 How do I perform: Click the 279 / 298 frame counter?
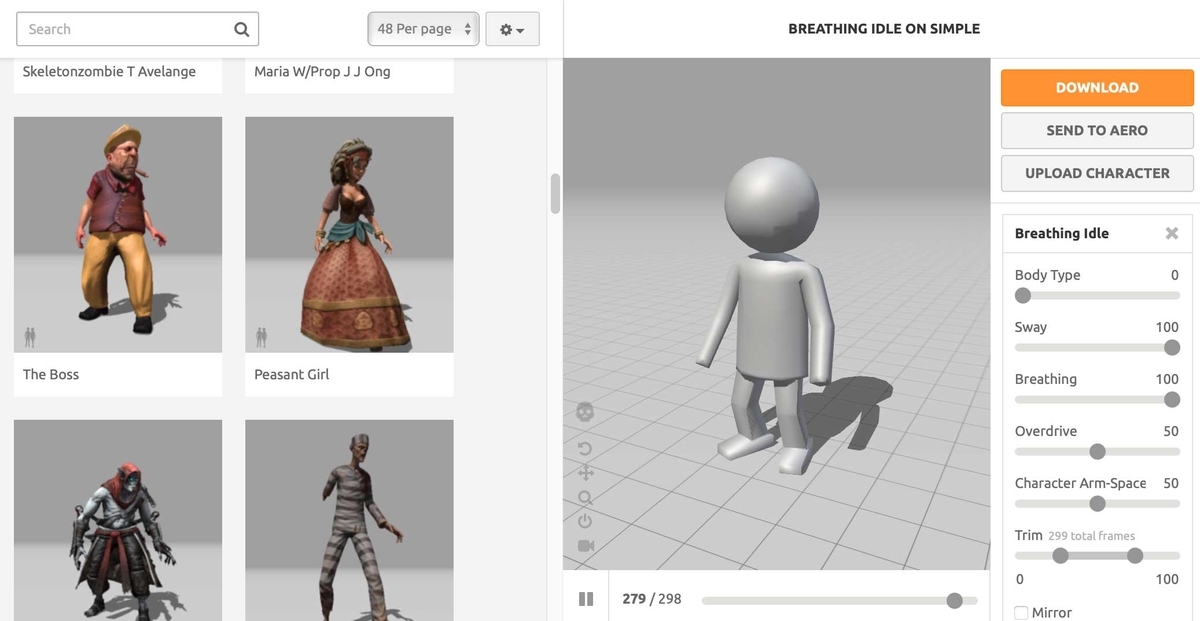click(651, 599)
